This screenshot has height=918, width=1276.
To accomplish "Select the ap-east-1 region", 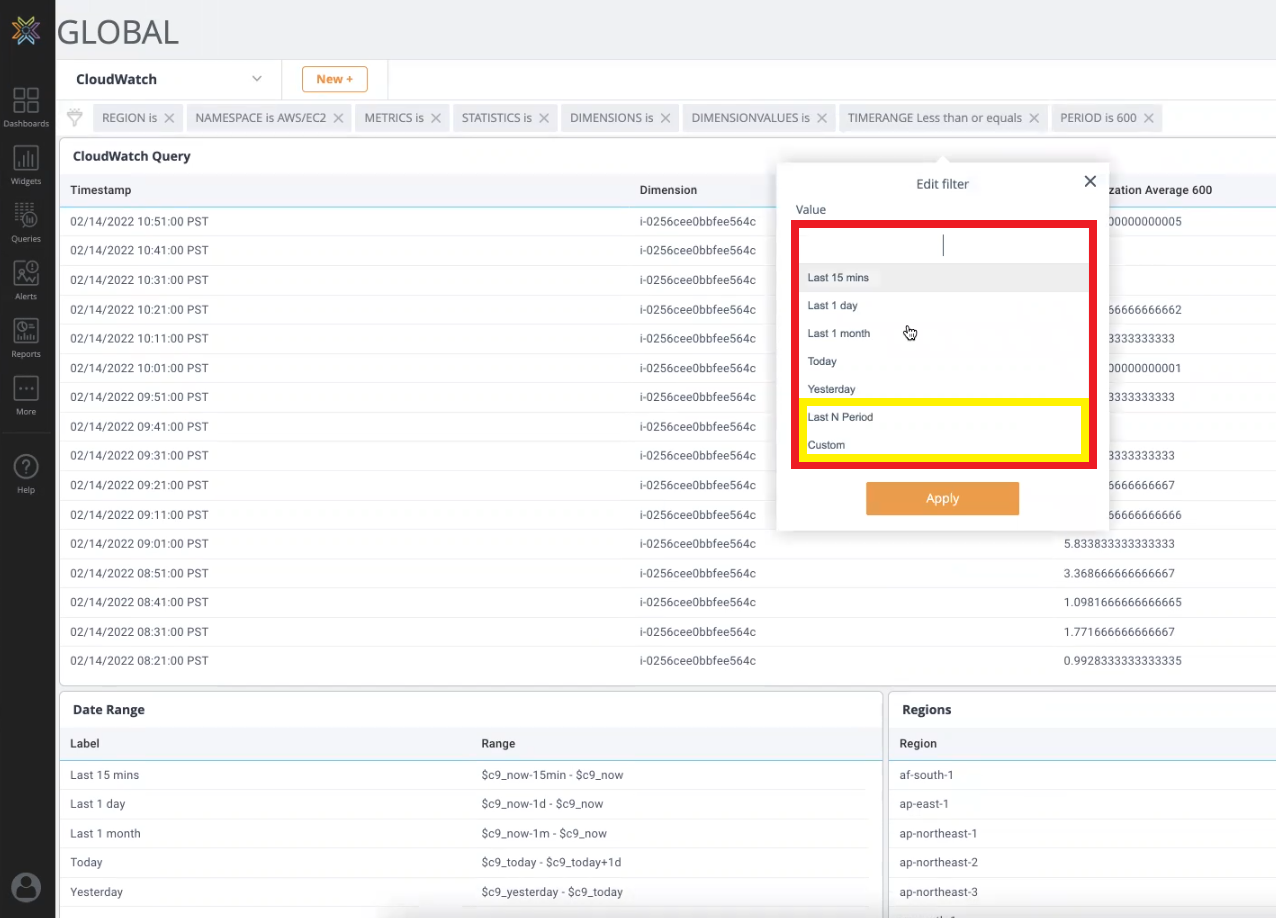I will (924, 804).
